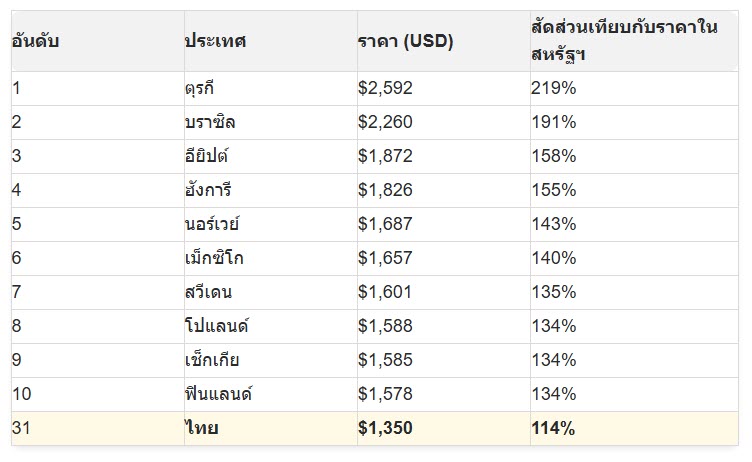Select the ฟินแลนด์ country cell
752x462 pixels.
point(271,394)
